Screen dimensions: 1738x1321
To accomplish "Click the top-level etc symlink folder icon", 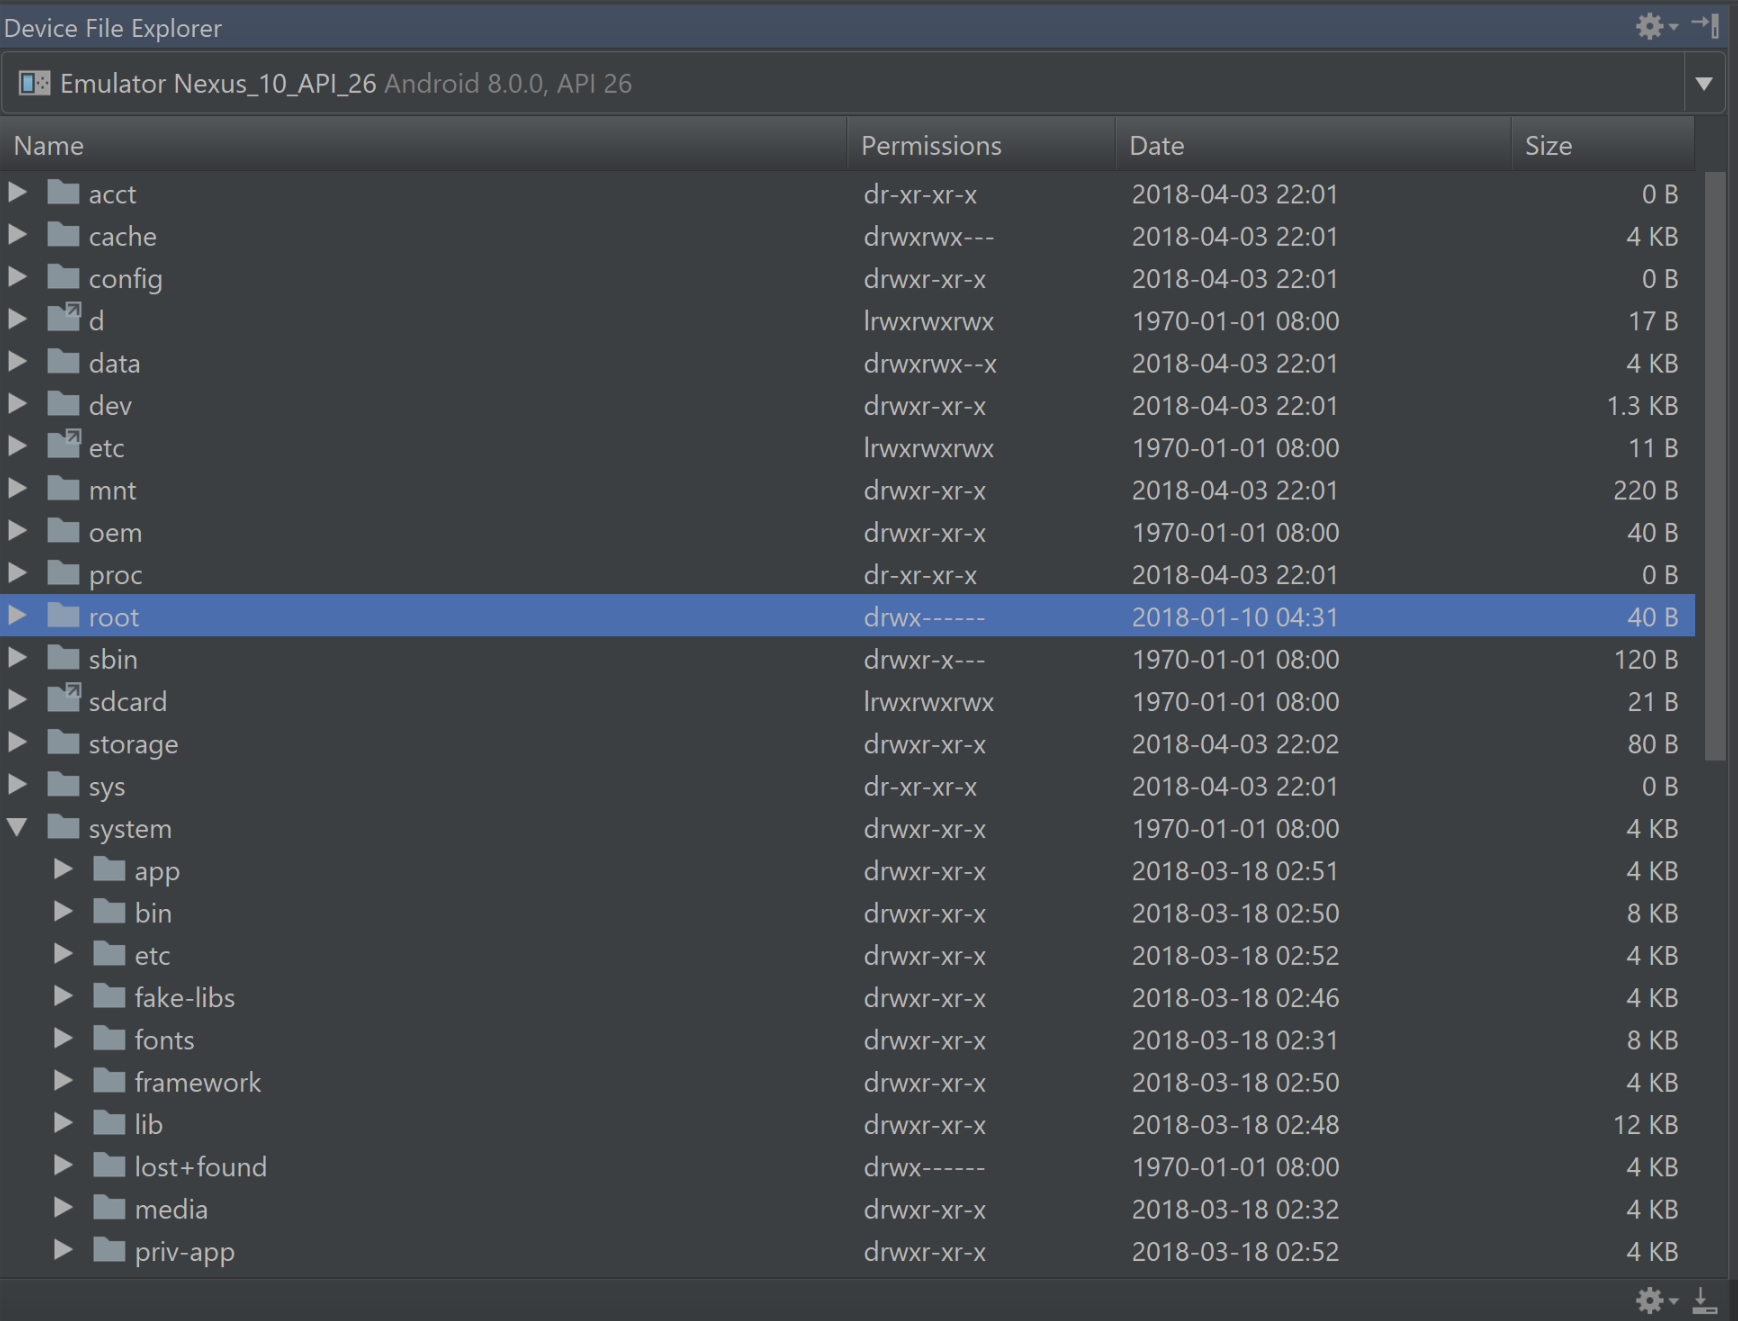I will click(63, 445).
